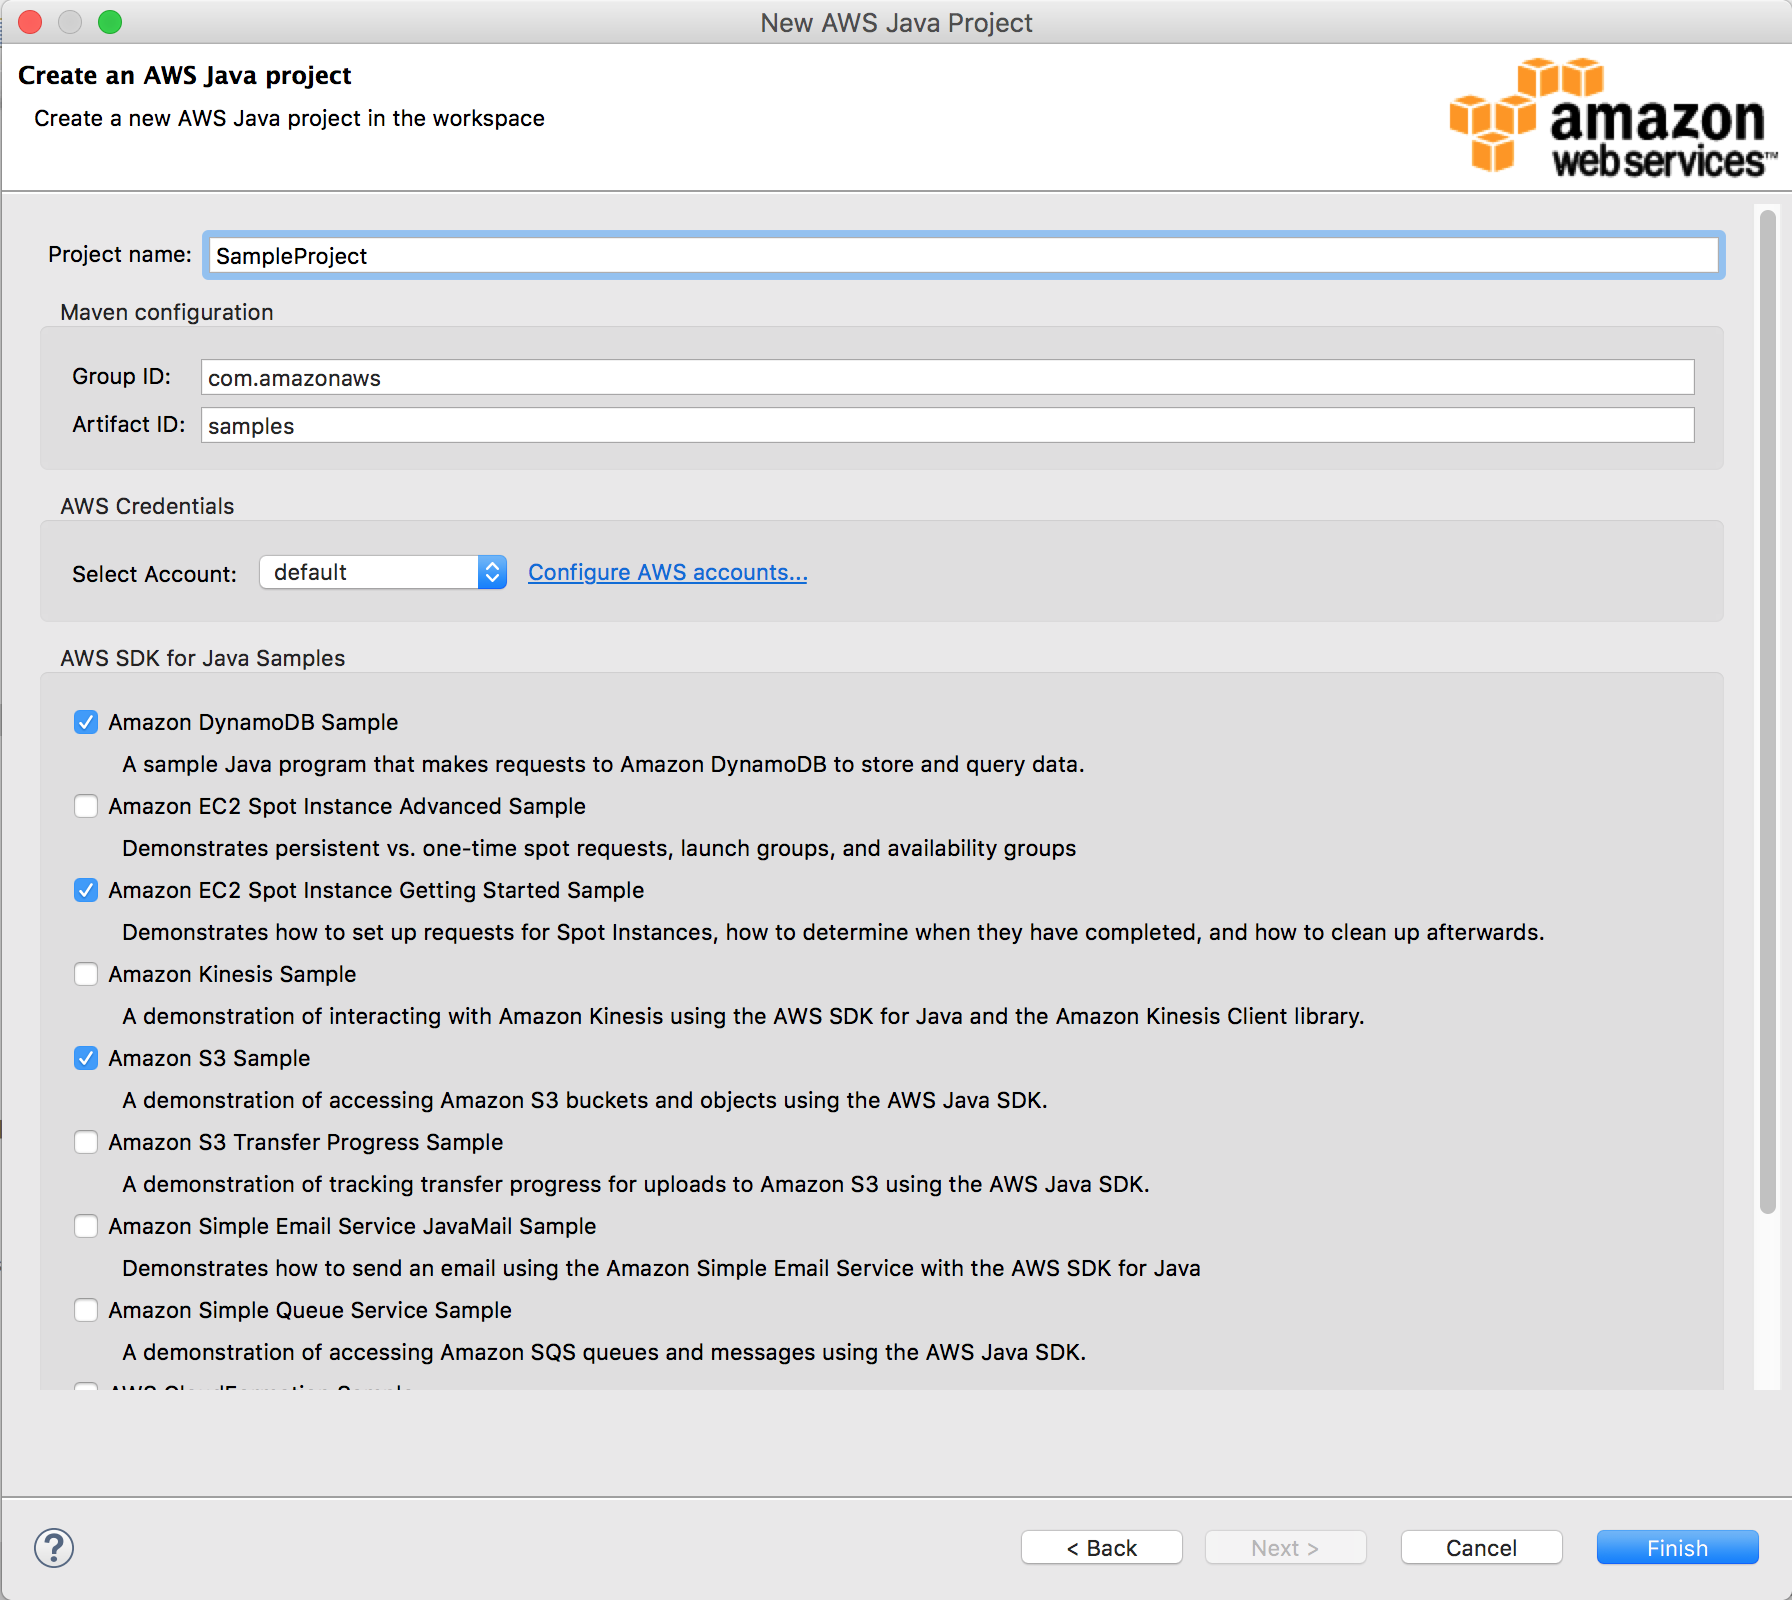Click the vertical scrollbar thumb
The image size is (1792, 1600).
pos(1768,711)
